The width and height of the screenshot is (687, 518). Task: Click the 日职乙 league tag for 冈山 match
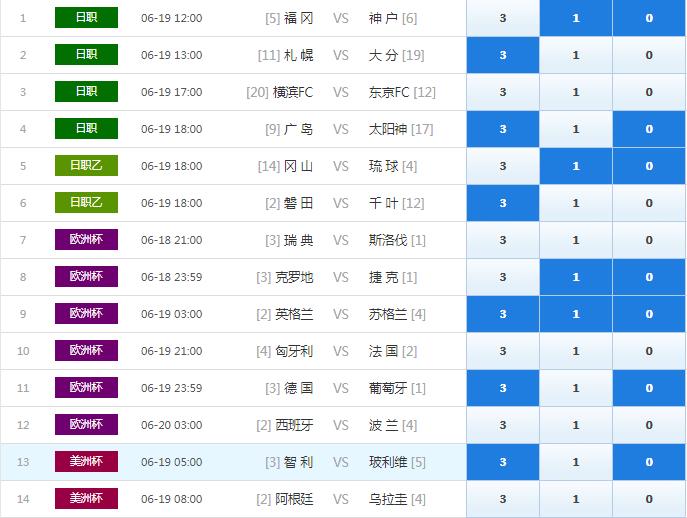coord(86,166)
